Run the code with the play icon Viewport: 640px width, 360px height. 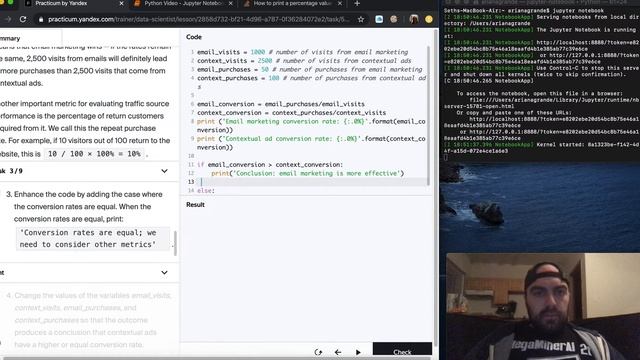(358, 352)
